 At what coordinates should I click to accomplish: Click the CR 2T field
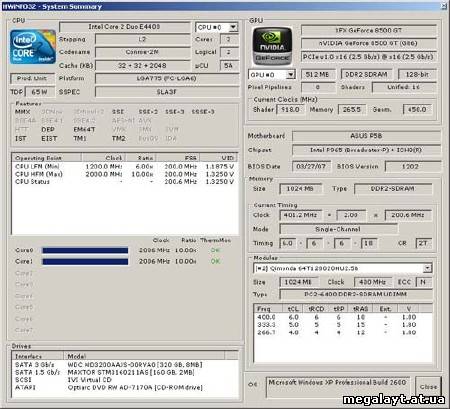pos(423,243)
